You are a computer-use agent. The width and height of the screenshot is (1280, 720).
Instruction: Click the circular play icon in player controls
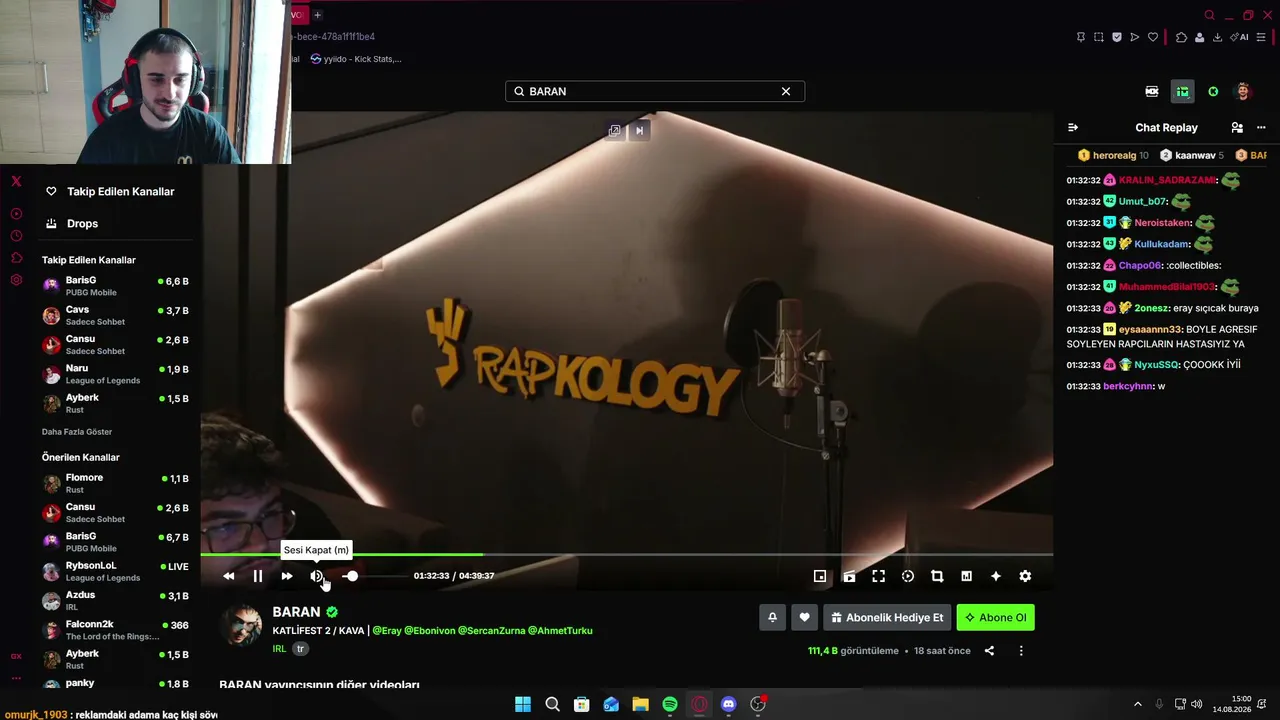[908, 576]
